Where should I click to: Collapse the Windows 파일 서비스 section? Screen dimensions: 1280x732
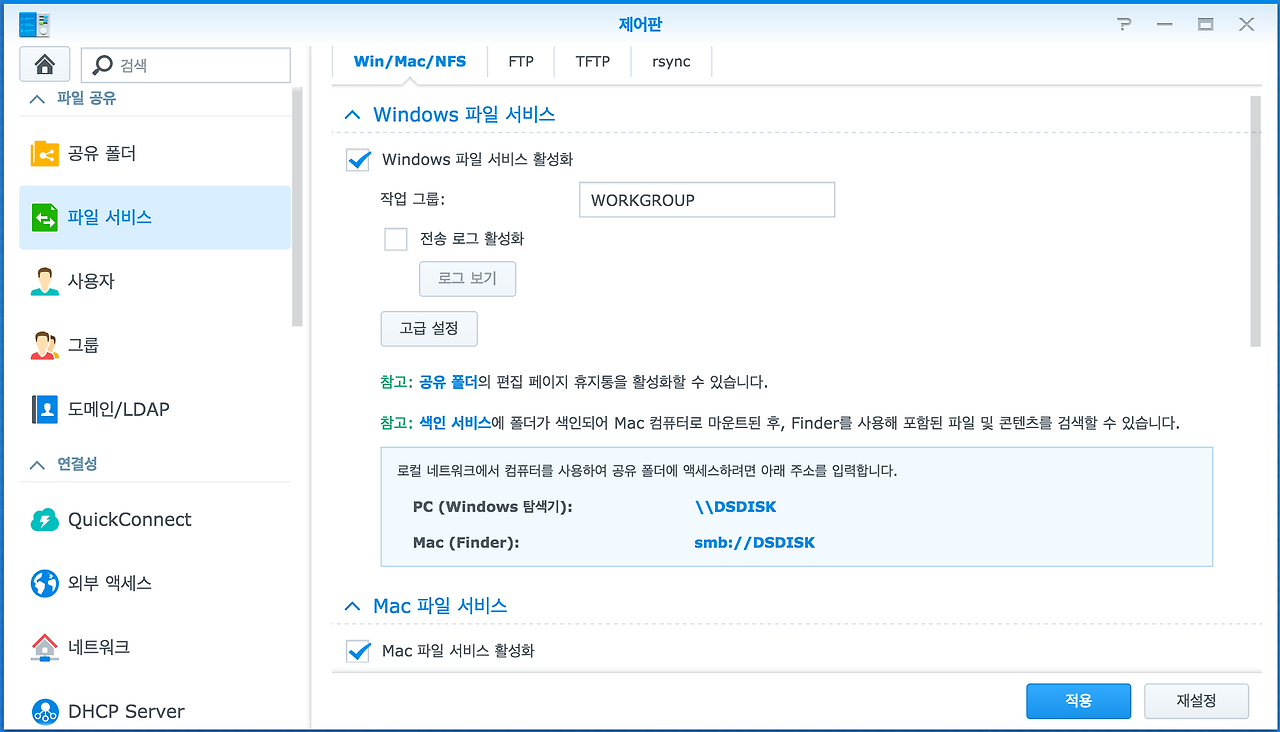(x=352, y=114)
